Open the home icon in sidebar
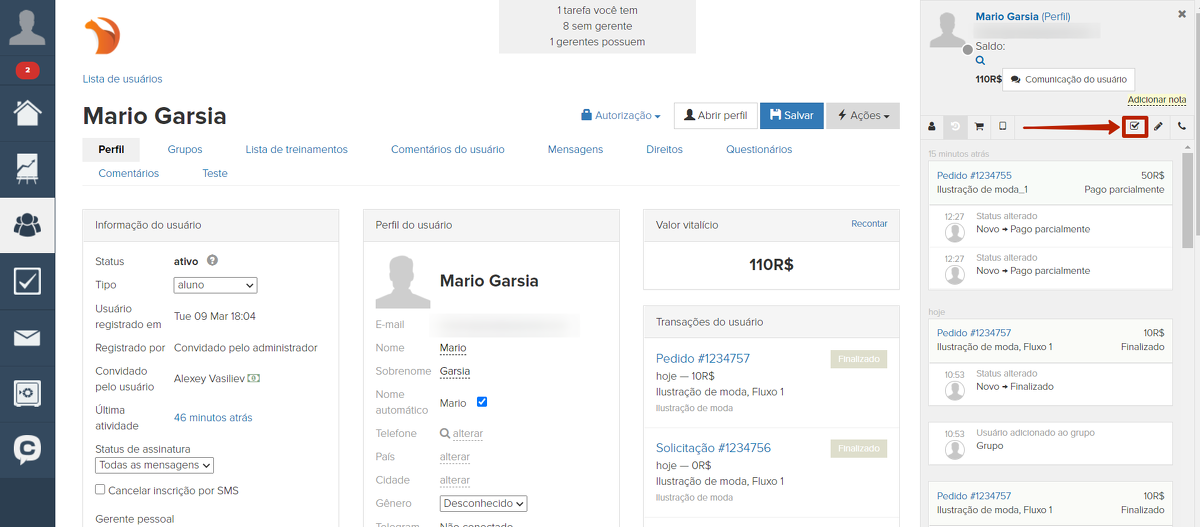1200x527 pixels. pos(27,112)
